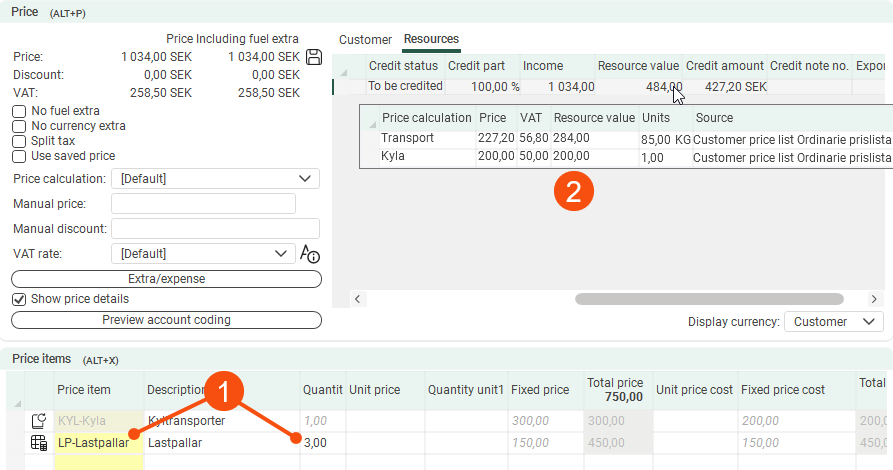Image resolution: width=893 pixels, height=470 pixels.
Task: Enable the No fuel extra checkbox
Action: pyautogui.click(x=19, y=111)
